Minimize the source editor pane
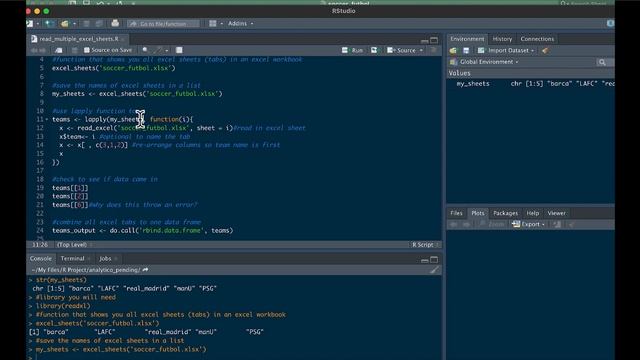Viewport: 640px width, 360px height. click(x=424, y=40)
